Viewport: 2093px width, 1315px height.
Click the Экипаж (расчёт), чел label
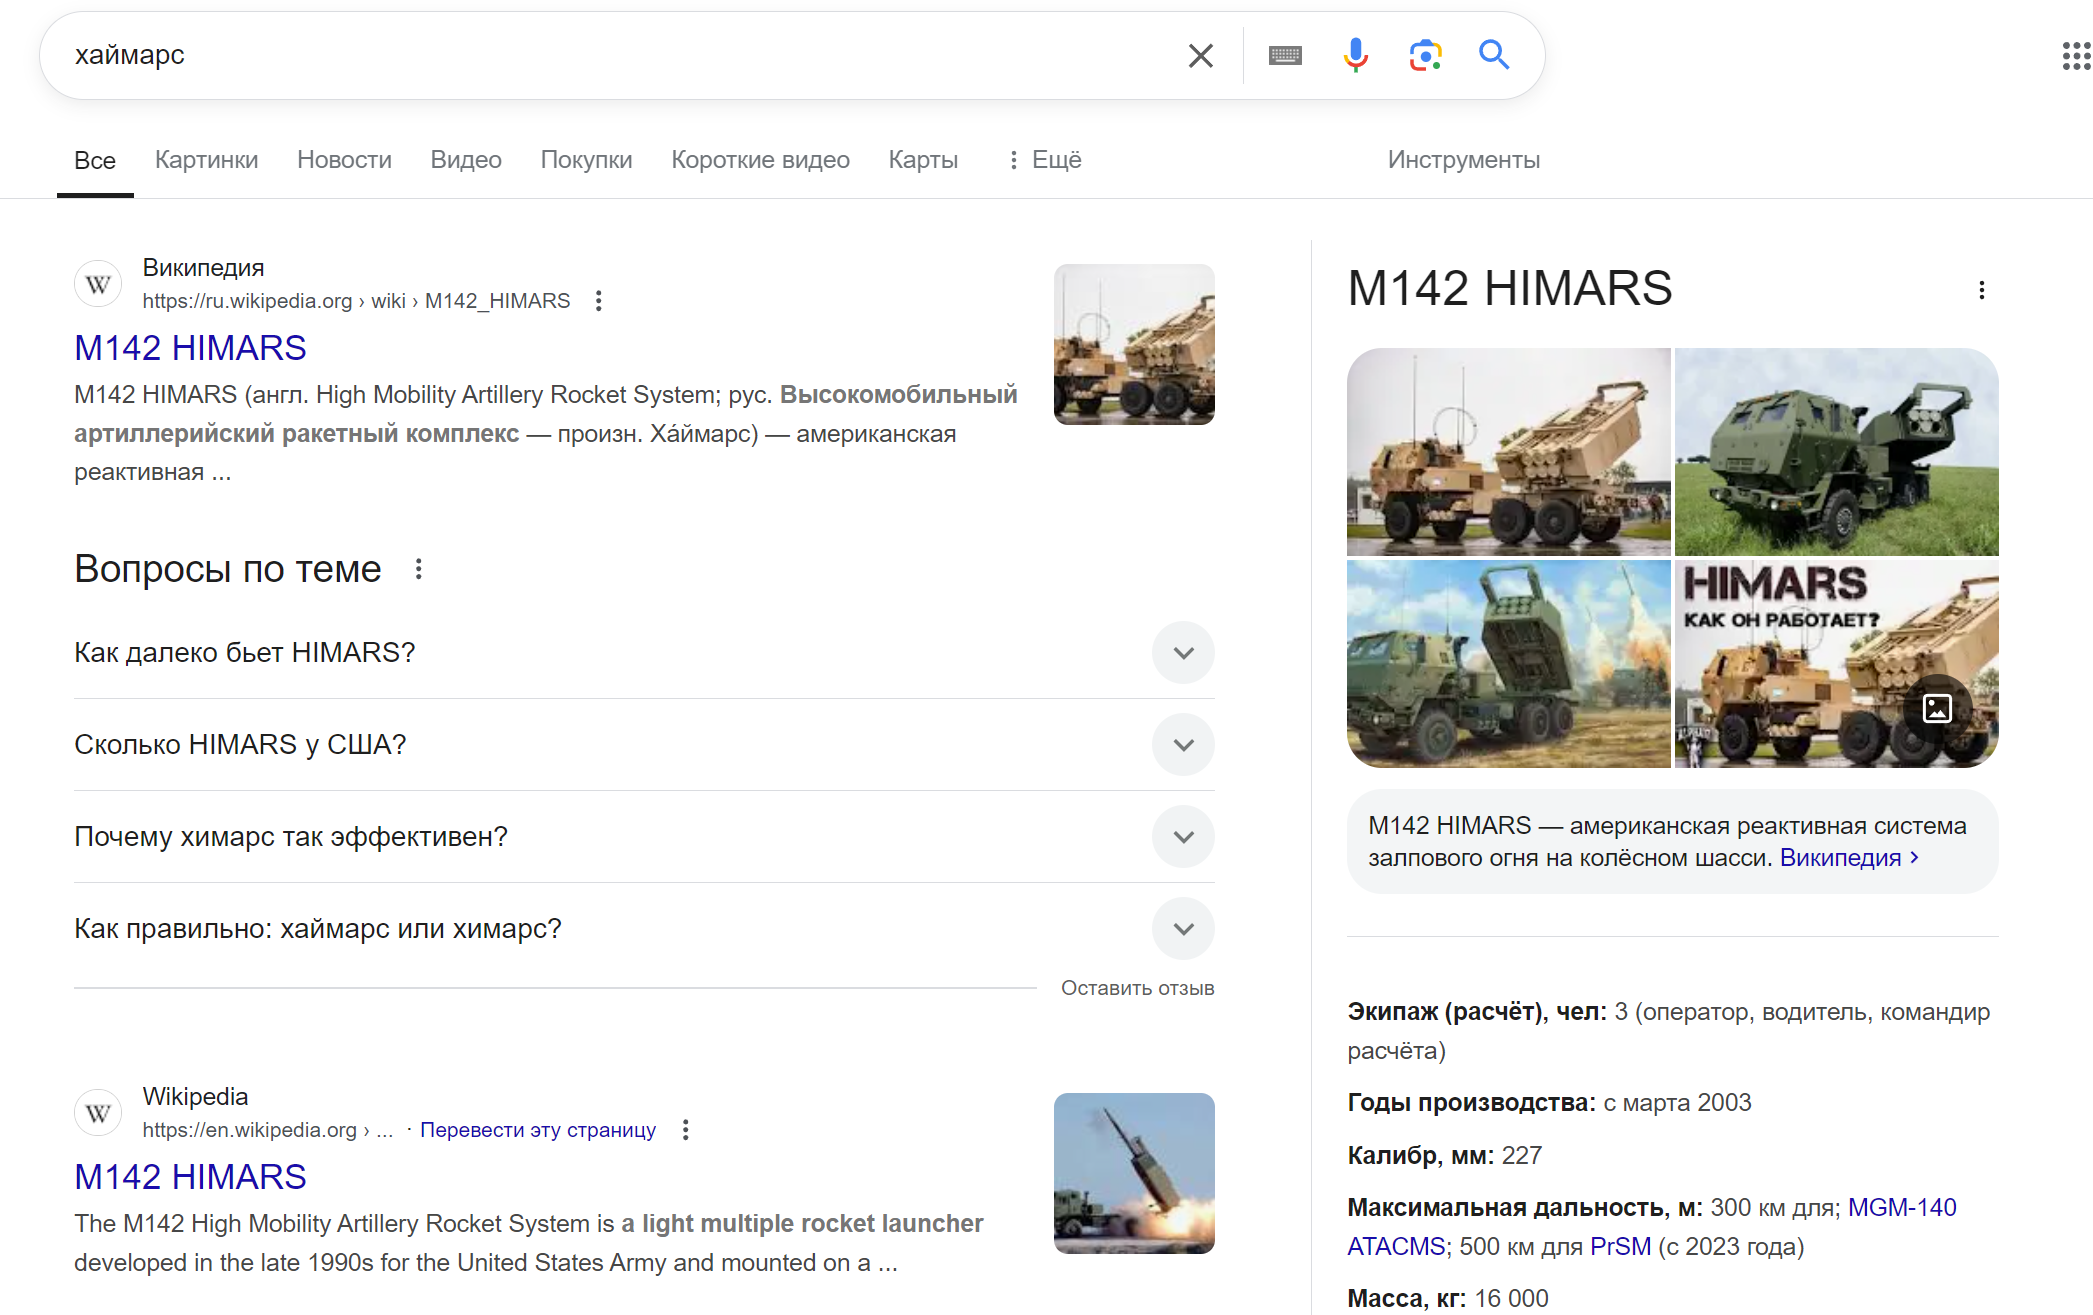click(x=1477, y=1012)
